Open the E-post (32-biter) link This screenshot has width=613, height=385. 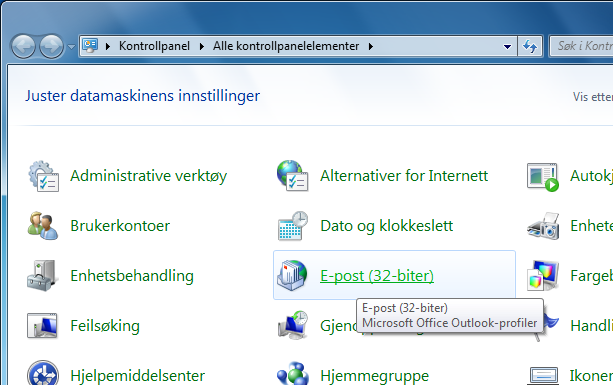coord(377,276)
